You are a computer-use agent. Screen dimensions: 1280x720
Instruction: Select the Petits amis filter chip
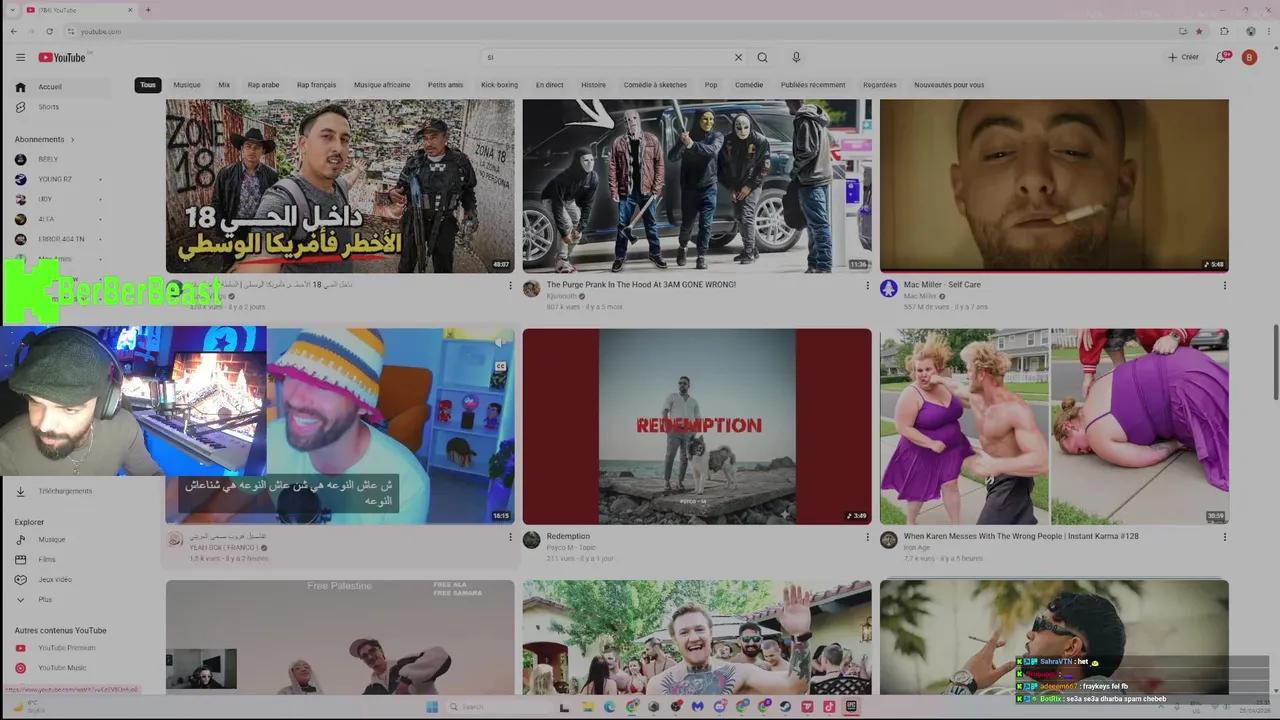click(x=445, y=85)
